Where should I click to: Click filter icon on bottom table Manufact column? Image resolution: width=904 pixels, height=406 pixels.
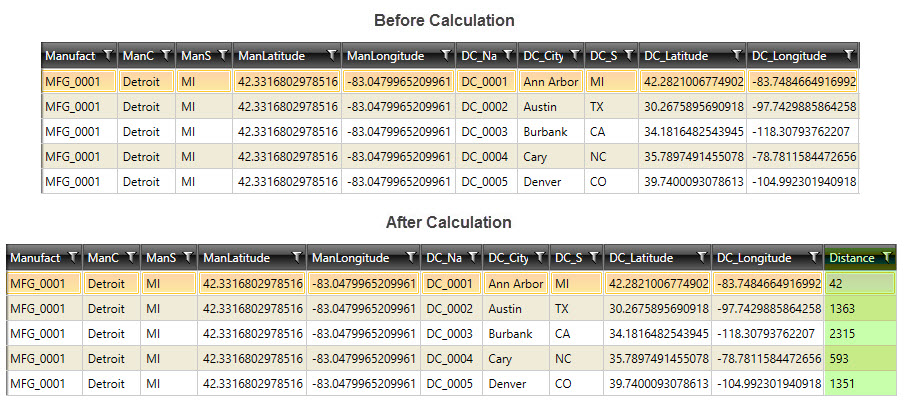[73, 257]
